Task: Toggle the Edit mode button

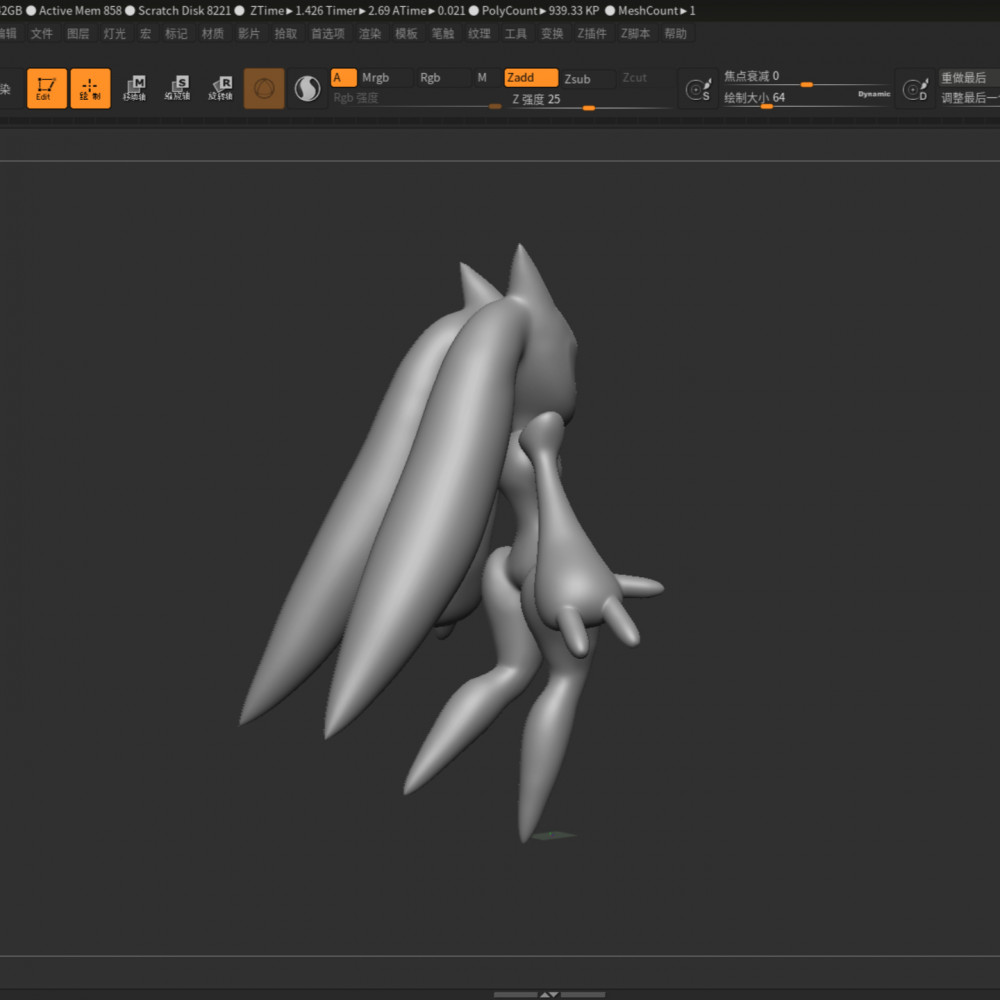Action: tap(47, 88)
